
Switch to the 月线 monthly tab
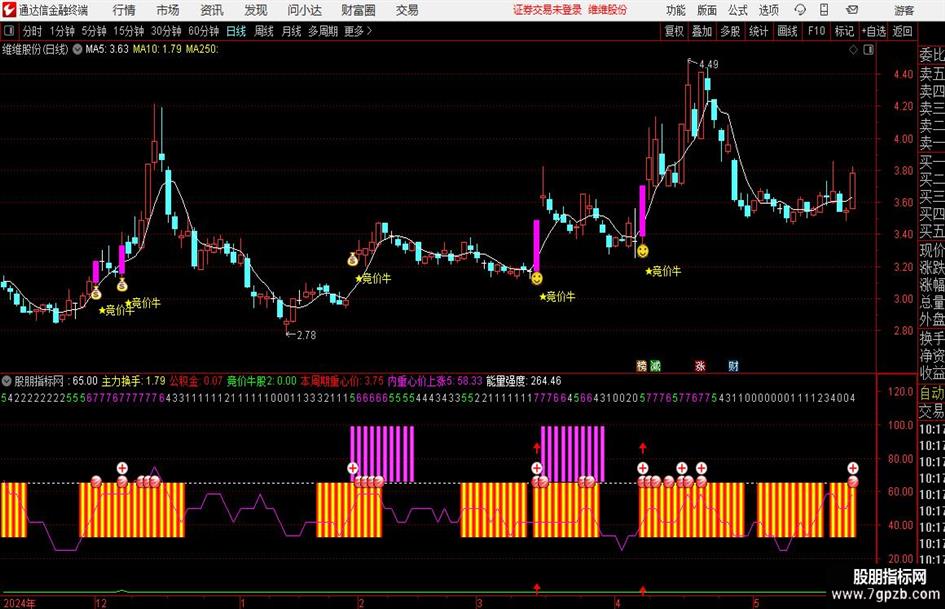pos(292,31)
